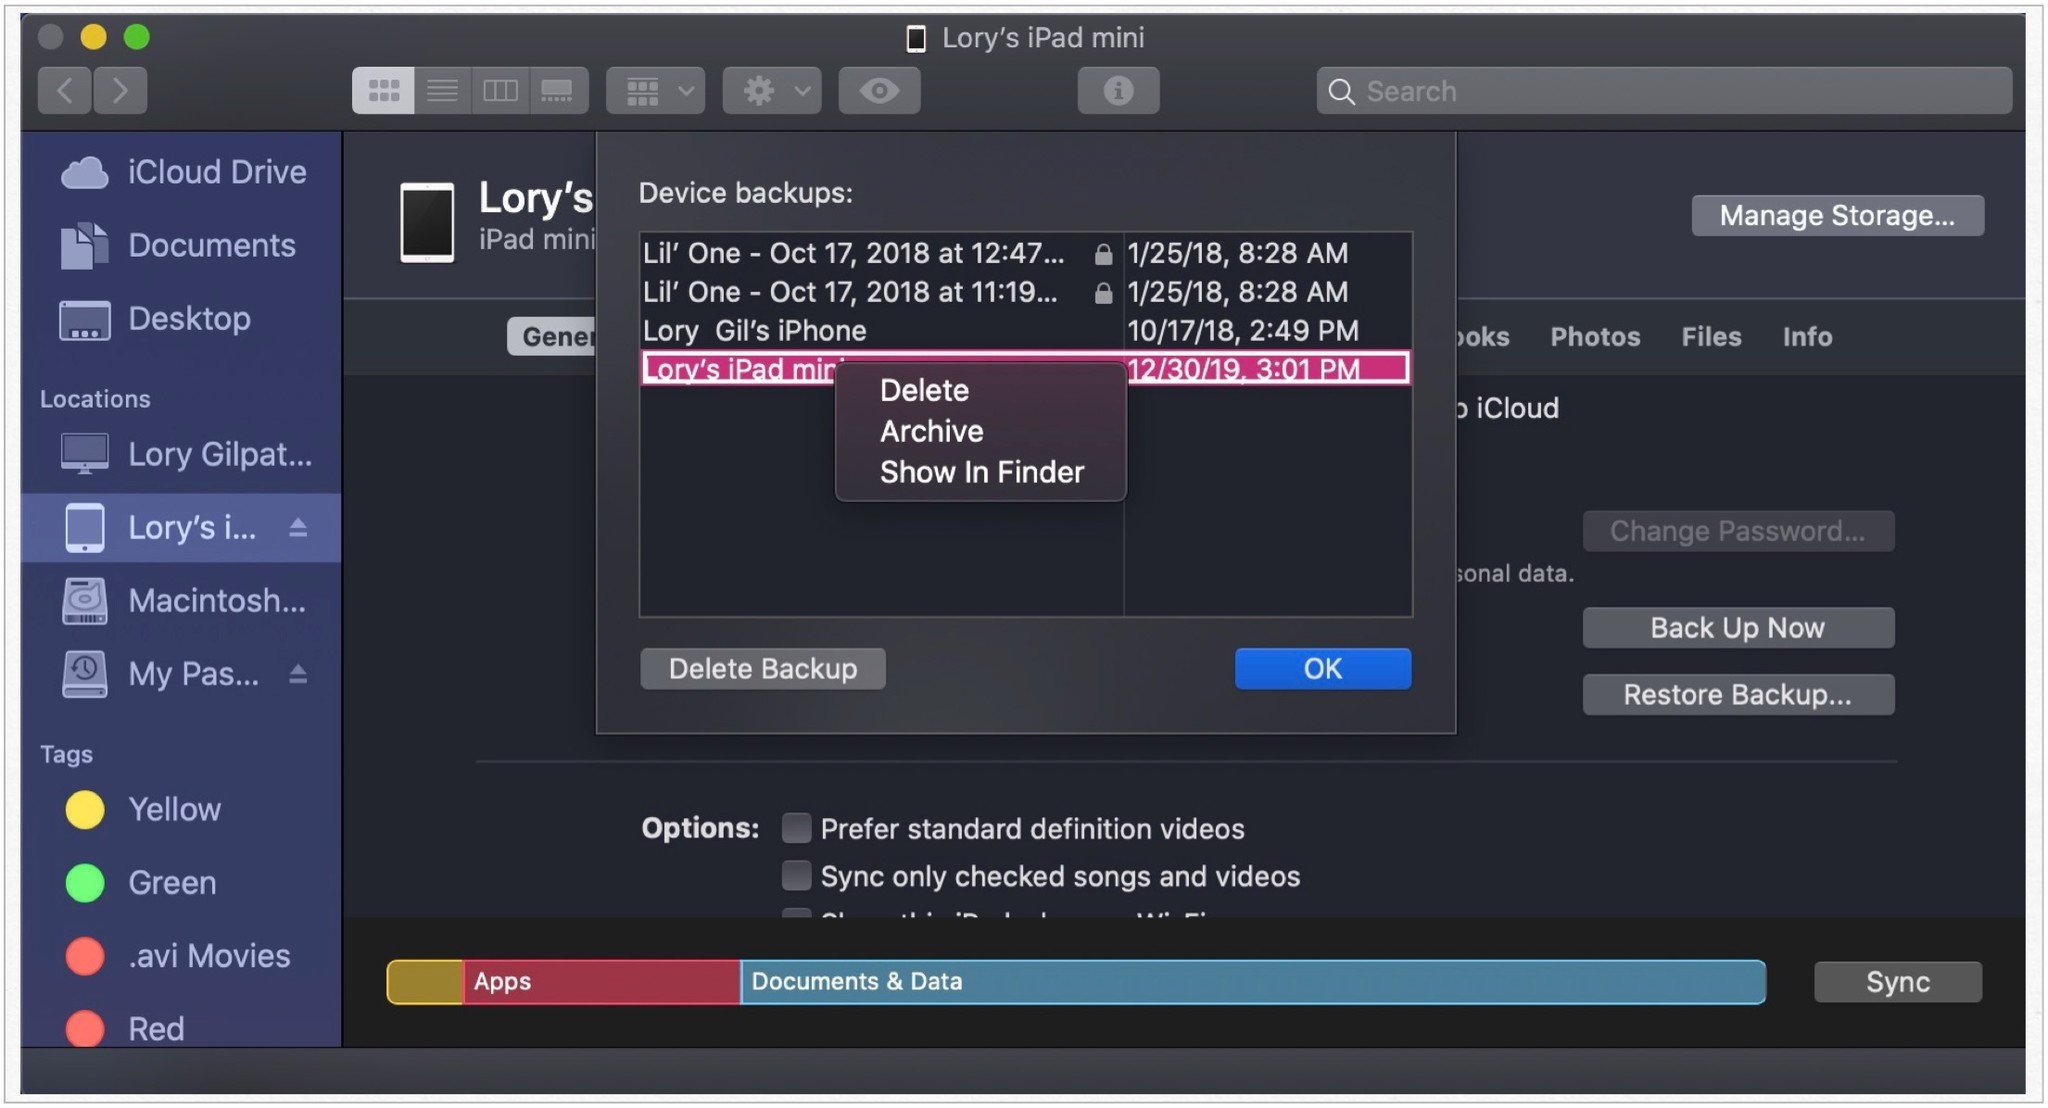Viewport: 2048px width, 1108px height.
Task: Select Macintosh... drive in sidebar
Action: pyautogui.click(x=182, y=600)
